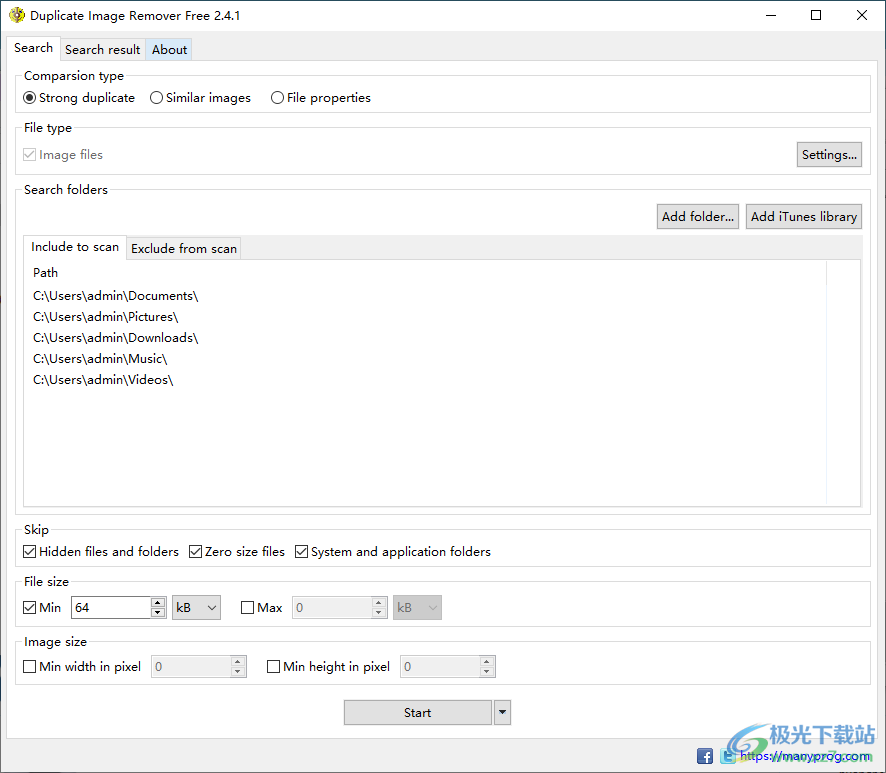The image size is (886, 773).
Task: Open the manyprog.com website link
Action: pos(805,756)
